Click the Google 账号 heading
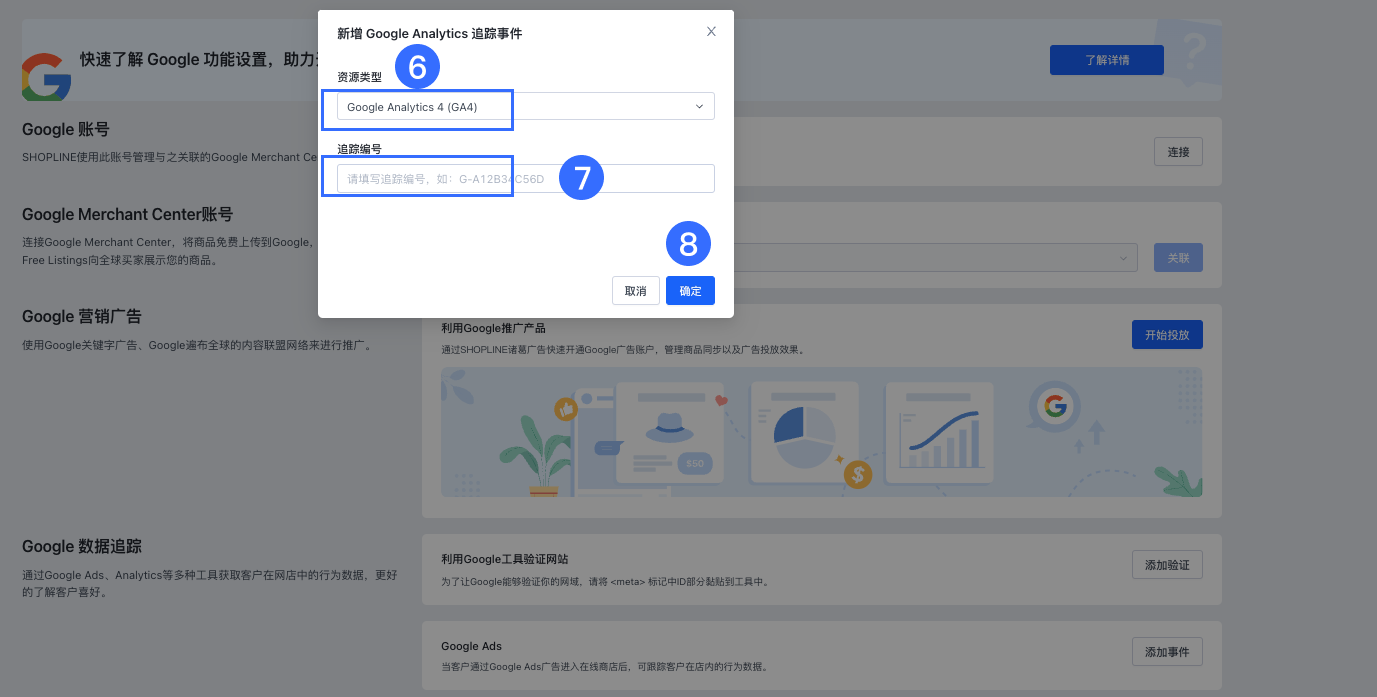 tap(66, 129)
